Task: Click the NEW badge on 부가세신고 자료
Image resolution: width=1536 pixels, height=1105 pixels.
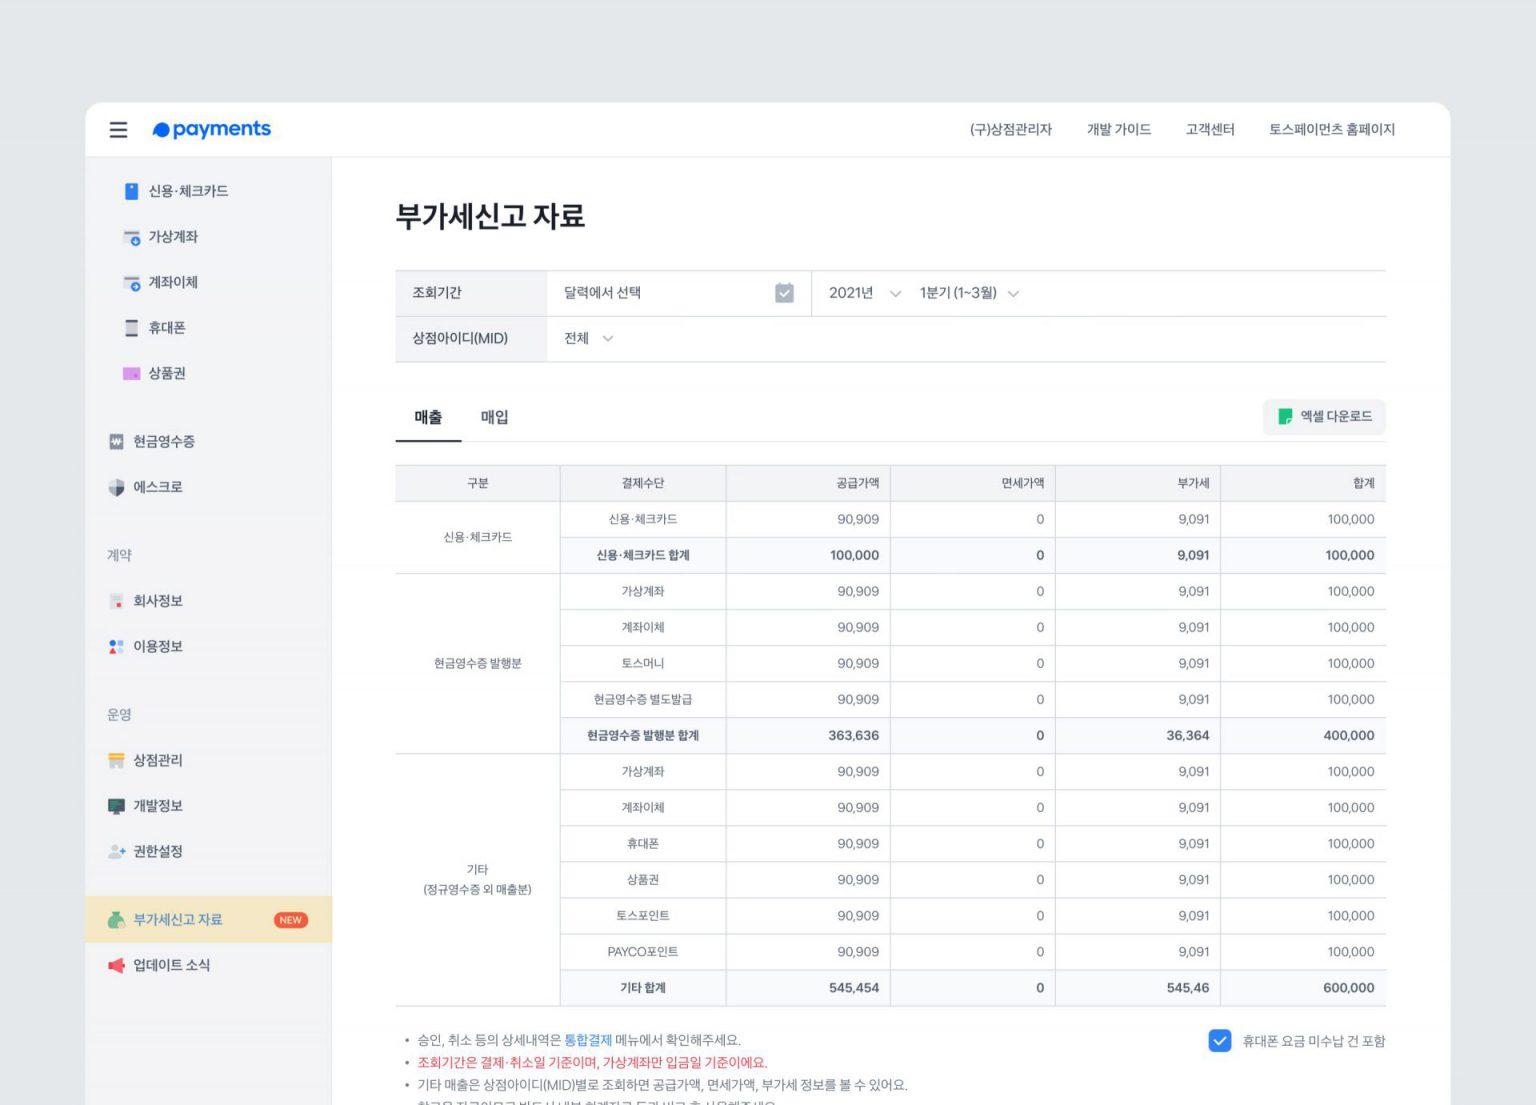Action: [291, 920]
